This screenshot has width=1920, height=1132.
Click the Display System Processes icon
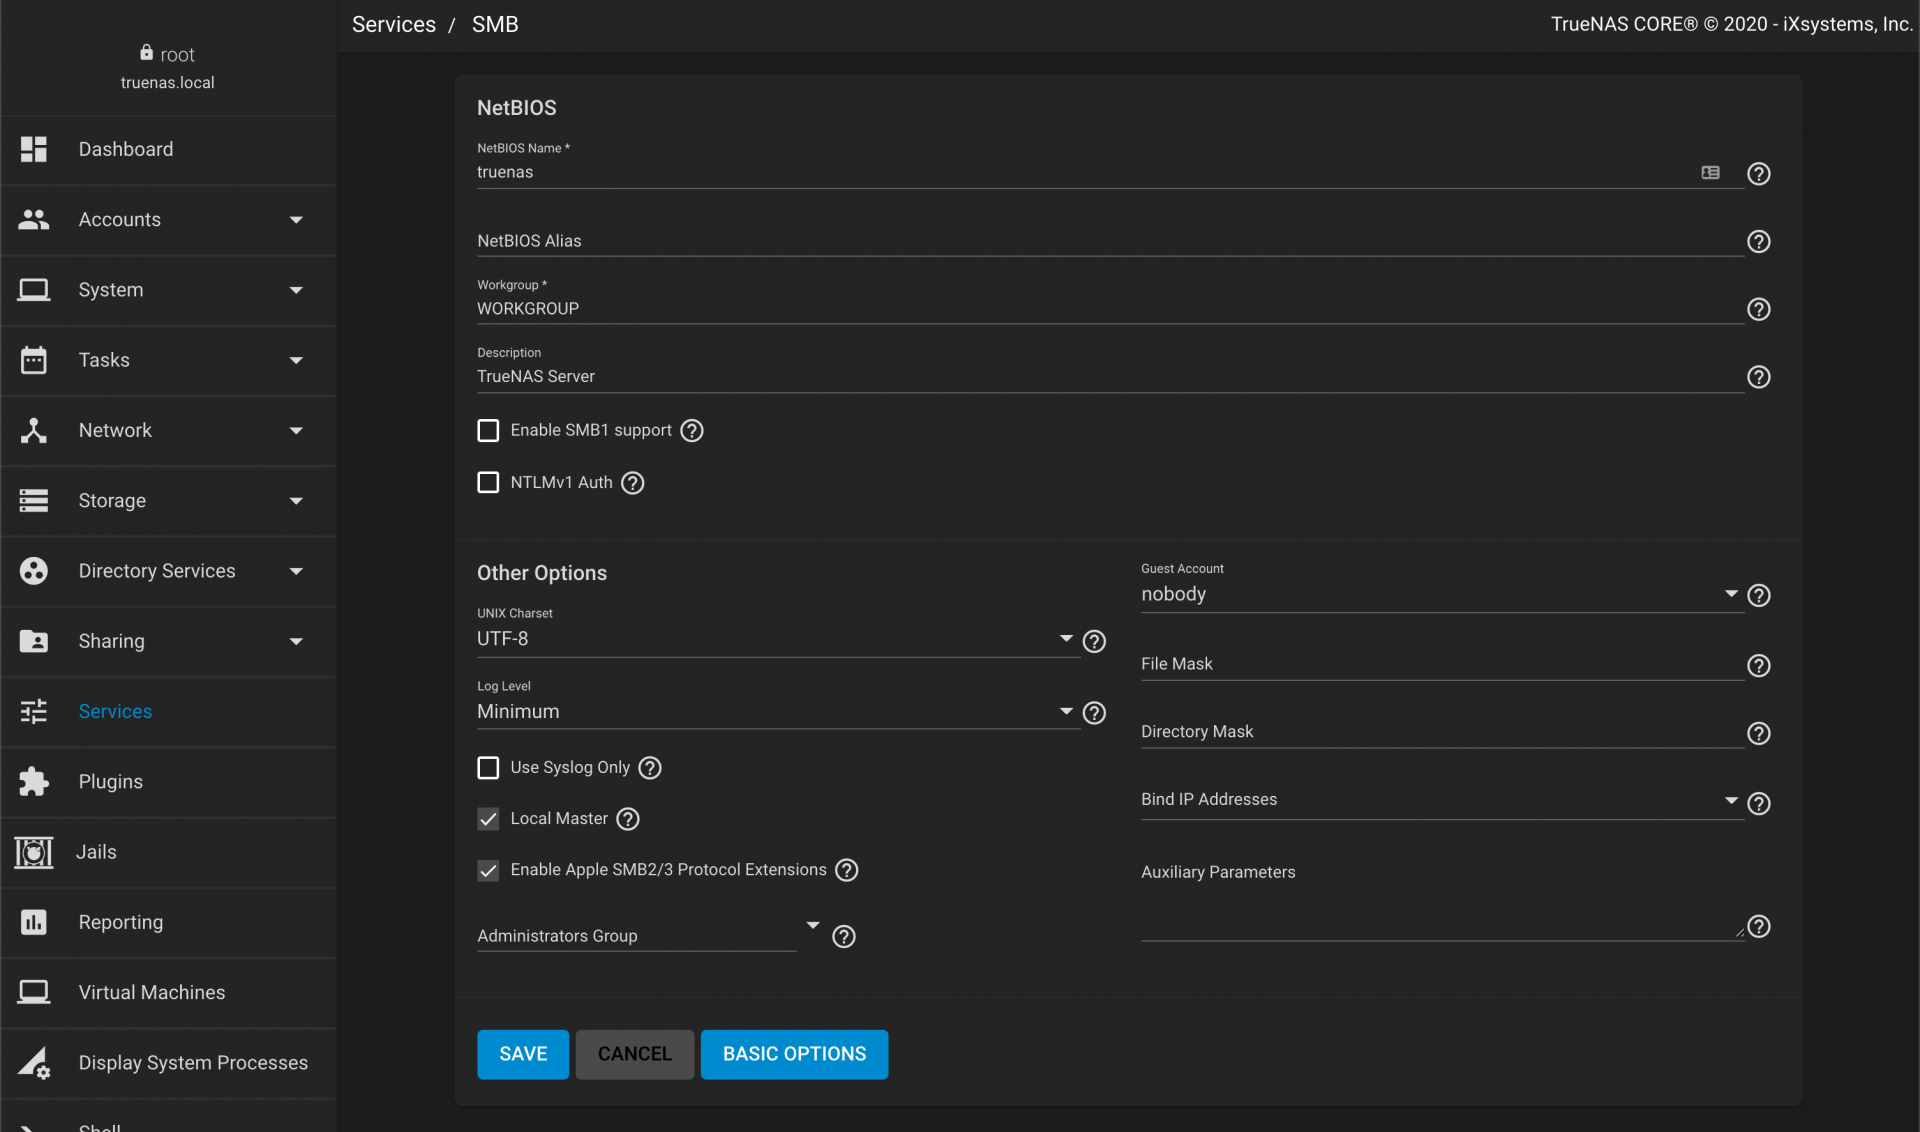point(34,1063)
